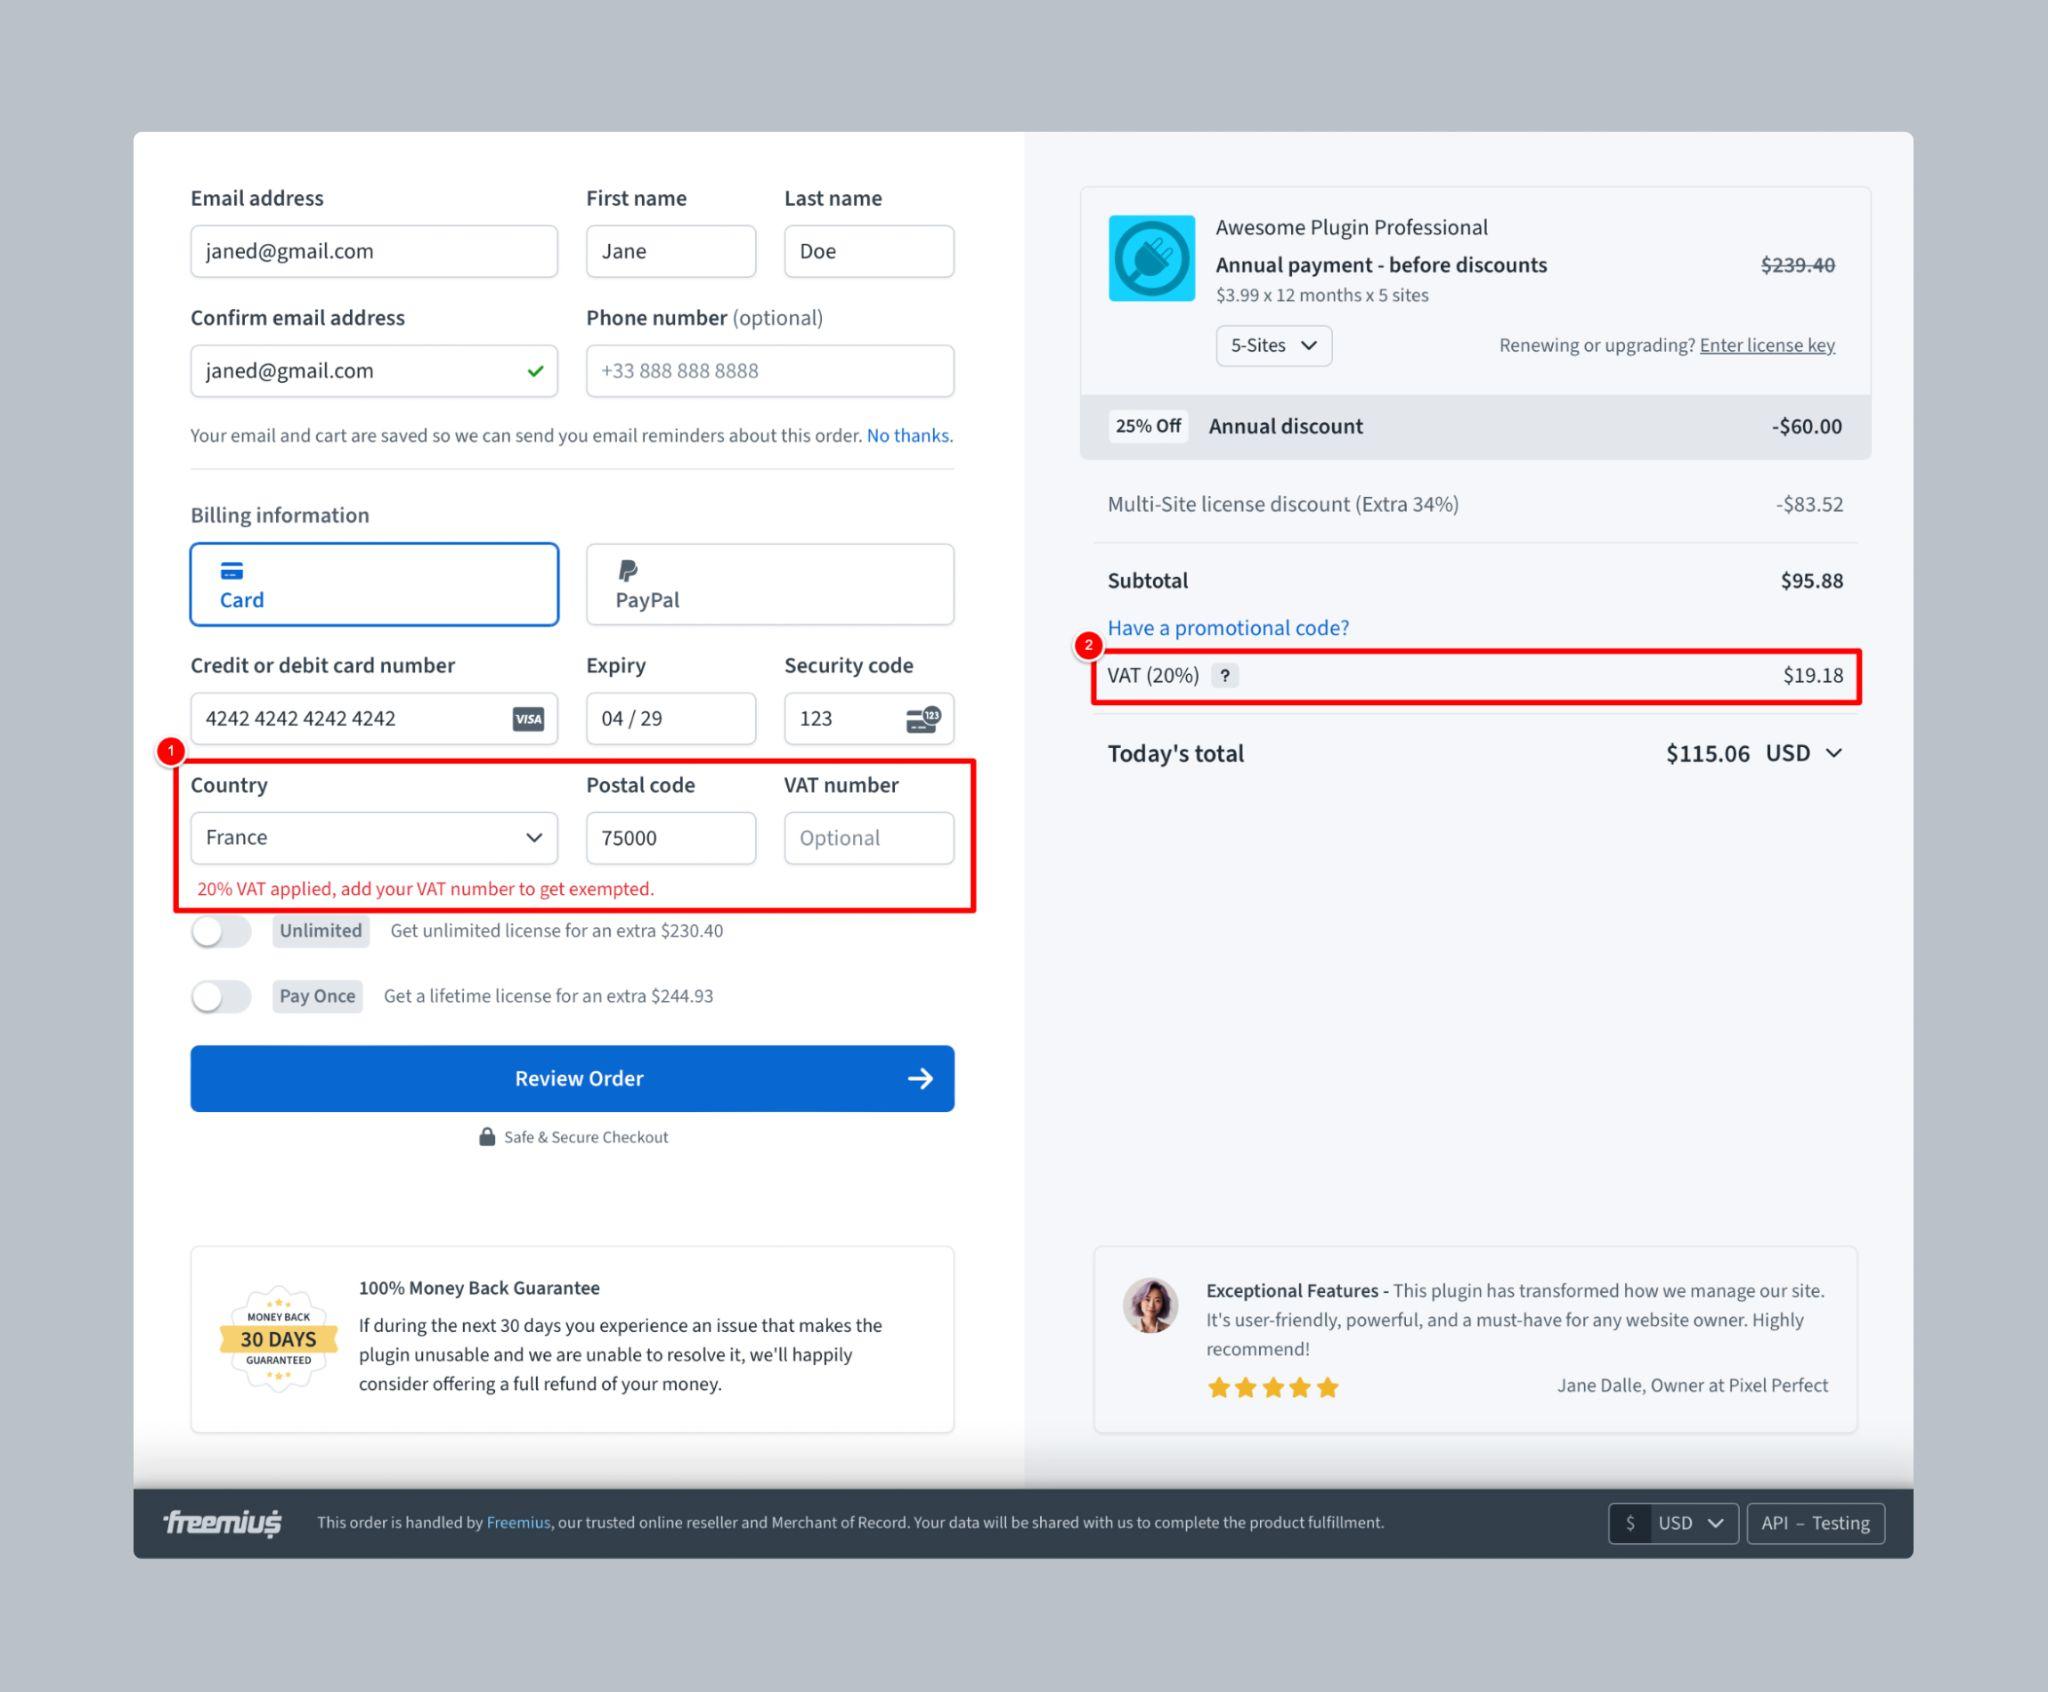This screenshot has width=2048, height=1692.
Task: Click the API – Testing button
Action: pyautogui.click(x=1815, y=1523)
